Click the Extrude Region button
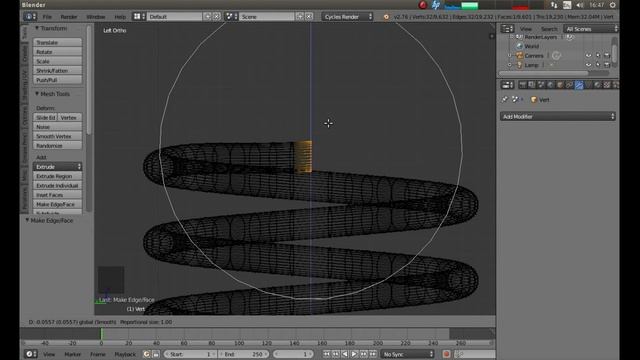 pyautogui.click(x=57, y=176)
